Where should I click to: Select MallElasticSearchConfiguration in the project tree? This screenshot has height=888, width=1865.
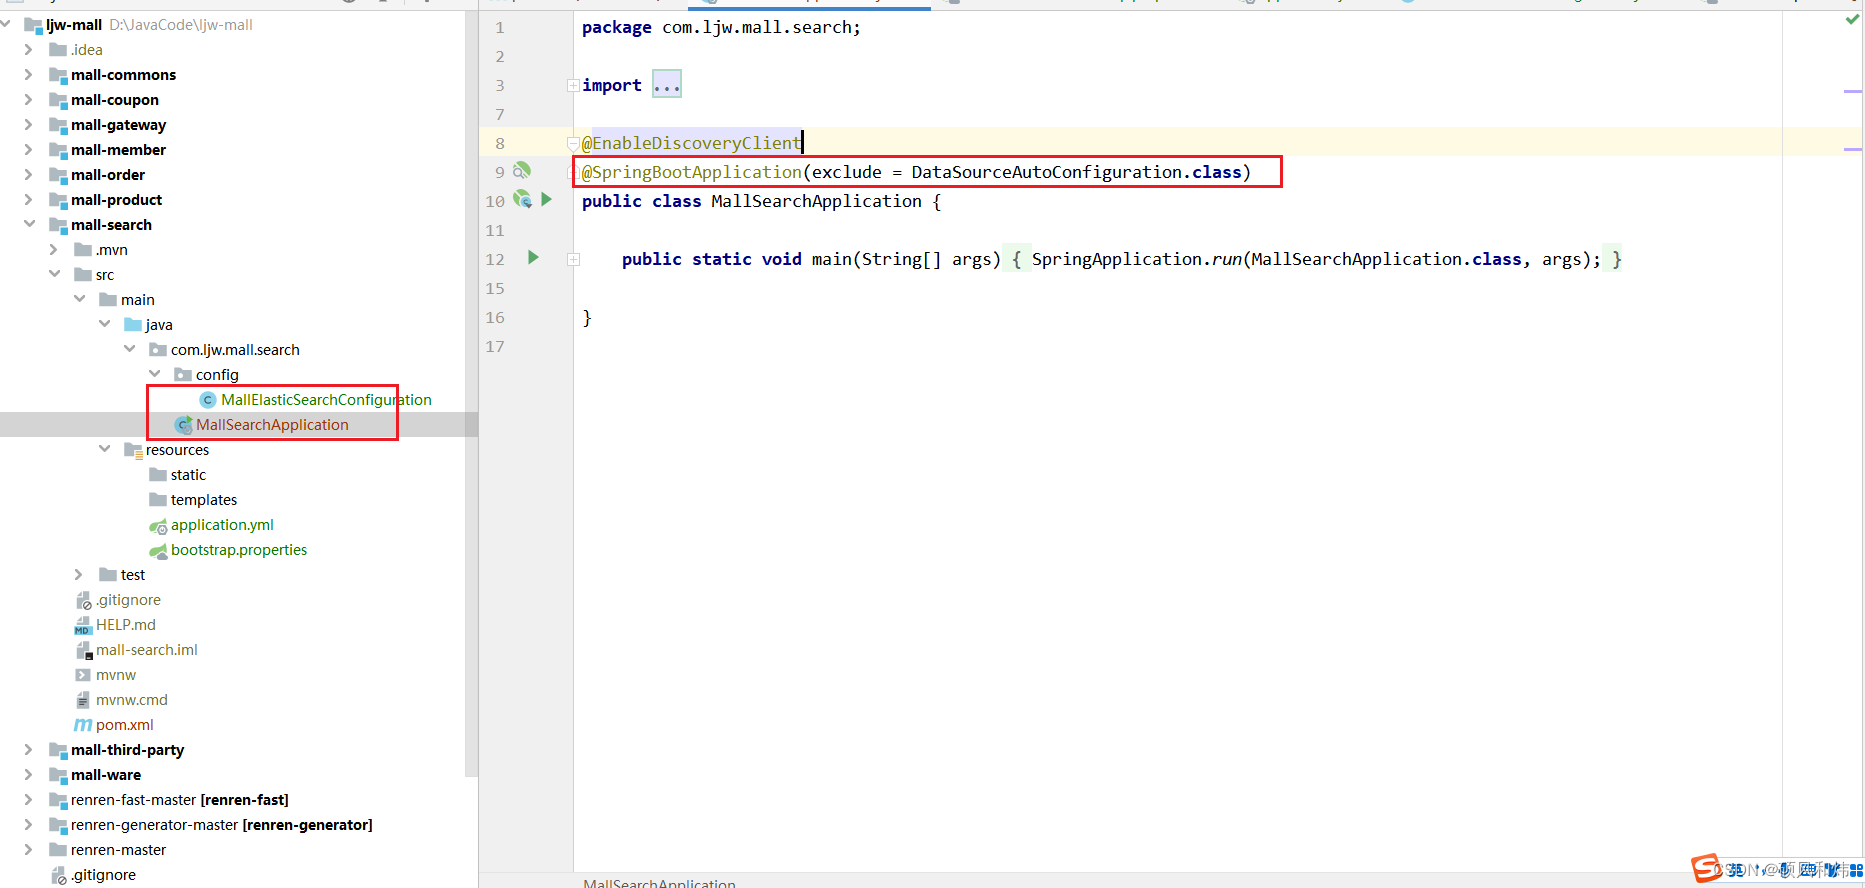pyautogui.click(x=326, y=400)
